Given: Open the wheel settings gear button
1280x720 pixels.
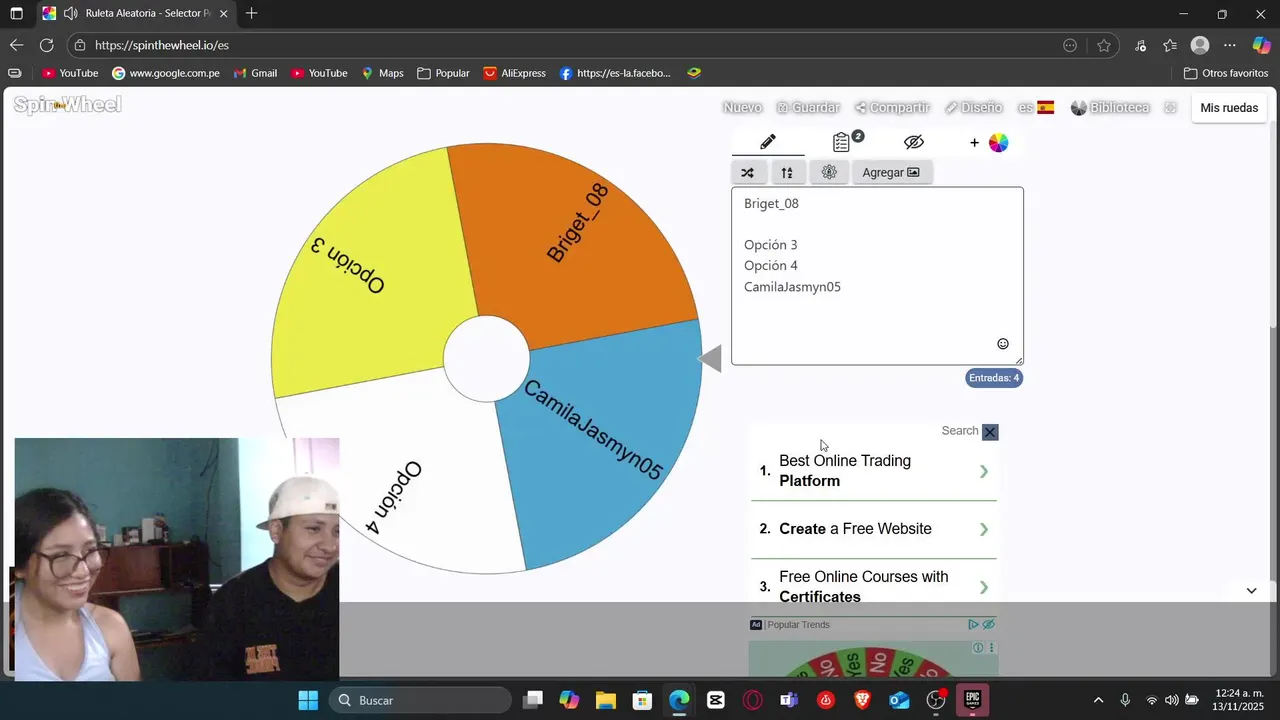Looking at the screenshot, I should tap(829, 172).
